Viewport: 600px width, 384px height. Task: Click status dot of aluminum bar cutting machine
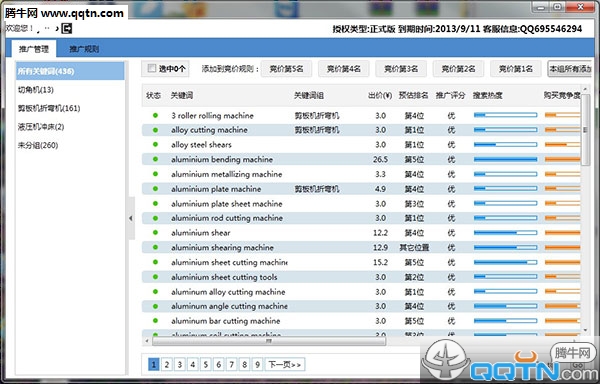(155, 321)
